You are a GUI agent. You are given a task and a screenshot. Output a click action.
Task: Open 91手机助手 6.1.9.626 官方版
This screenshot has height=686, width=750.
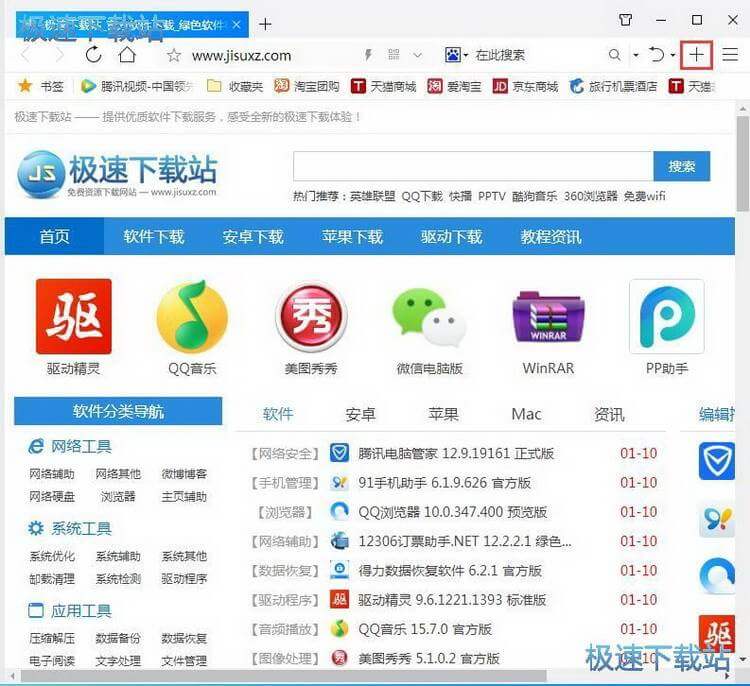pyautogui.click(x=445, y=483)
